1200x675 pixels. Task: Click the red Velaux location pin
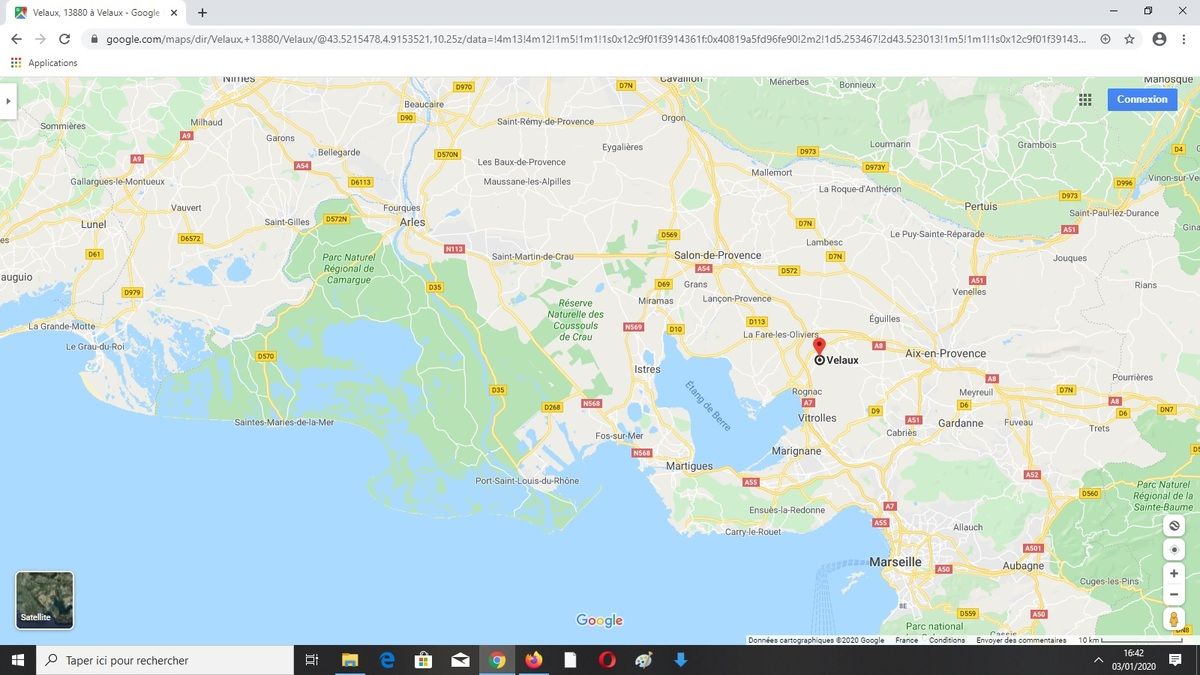tap(819, 346)
